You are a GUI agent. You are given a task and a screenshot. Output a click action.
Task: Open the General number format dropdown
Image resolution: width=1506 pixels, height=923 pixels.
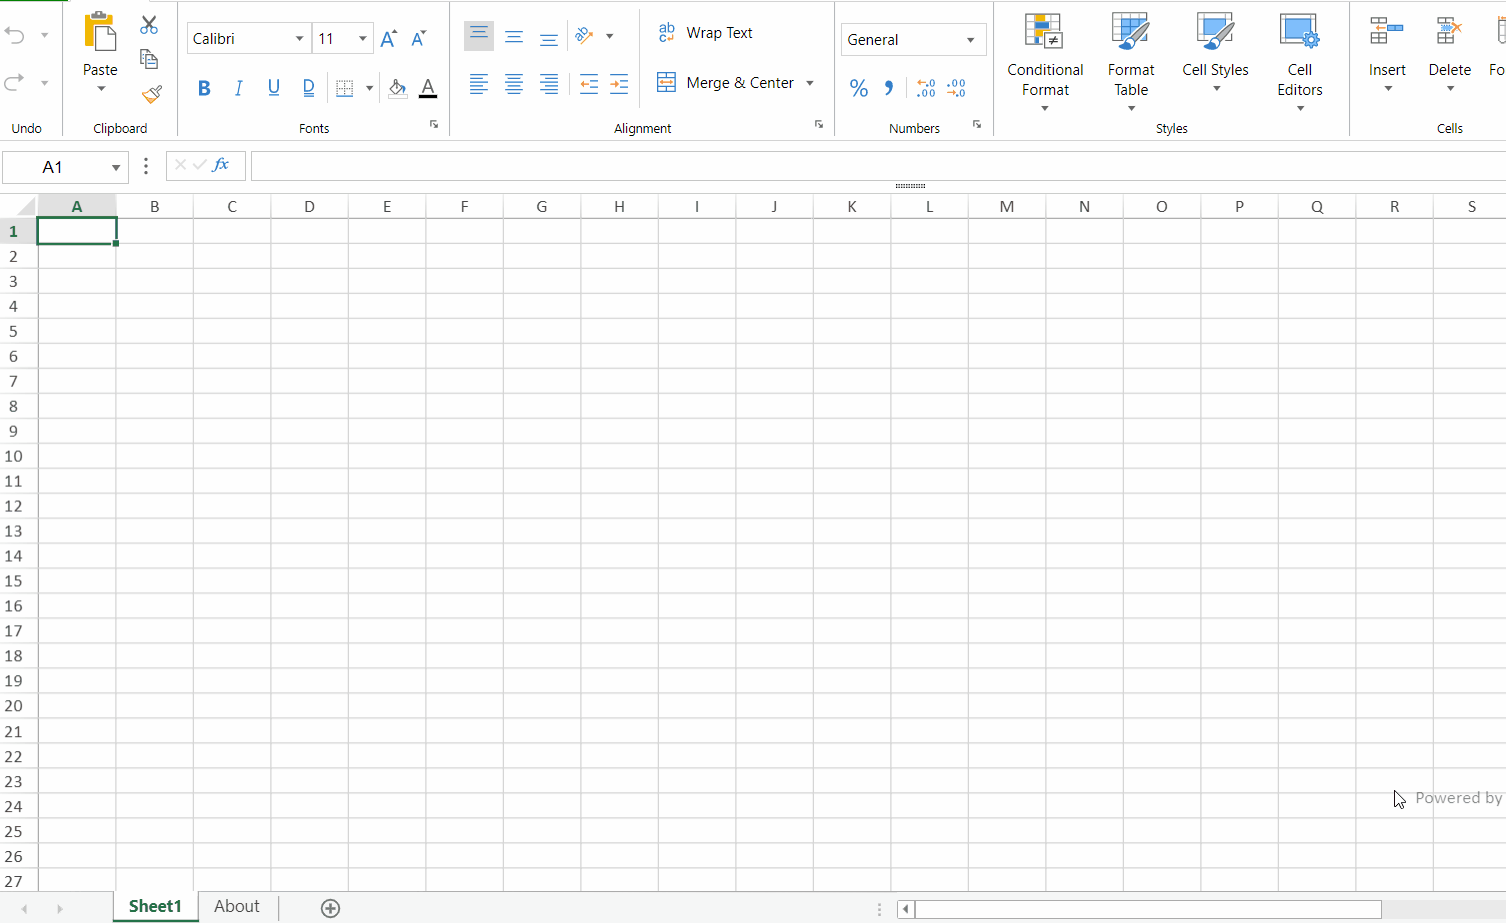click(x=970, y=40)
